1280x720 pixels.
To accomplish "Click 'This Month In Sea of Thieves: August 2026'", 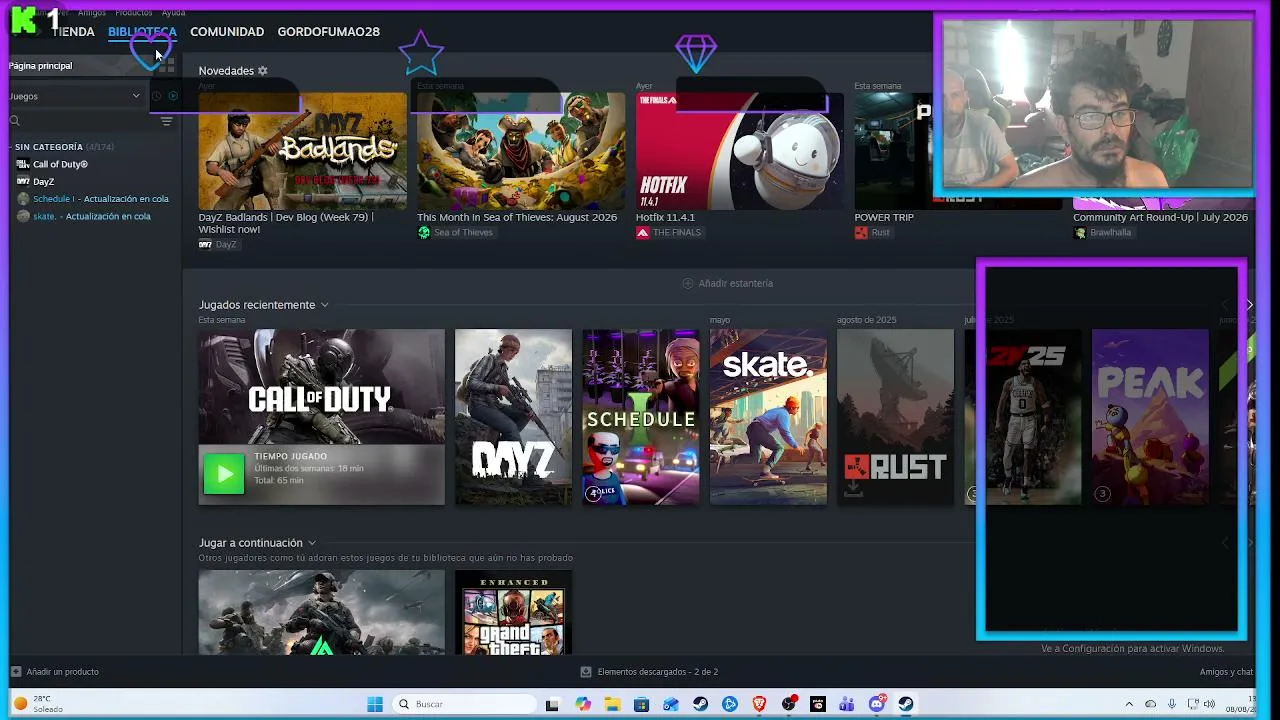I will tap(517, 217).
